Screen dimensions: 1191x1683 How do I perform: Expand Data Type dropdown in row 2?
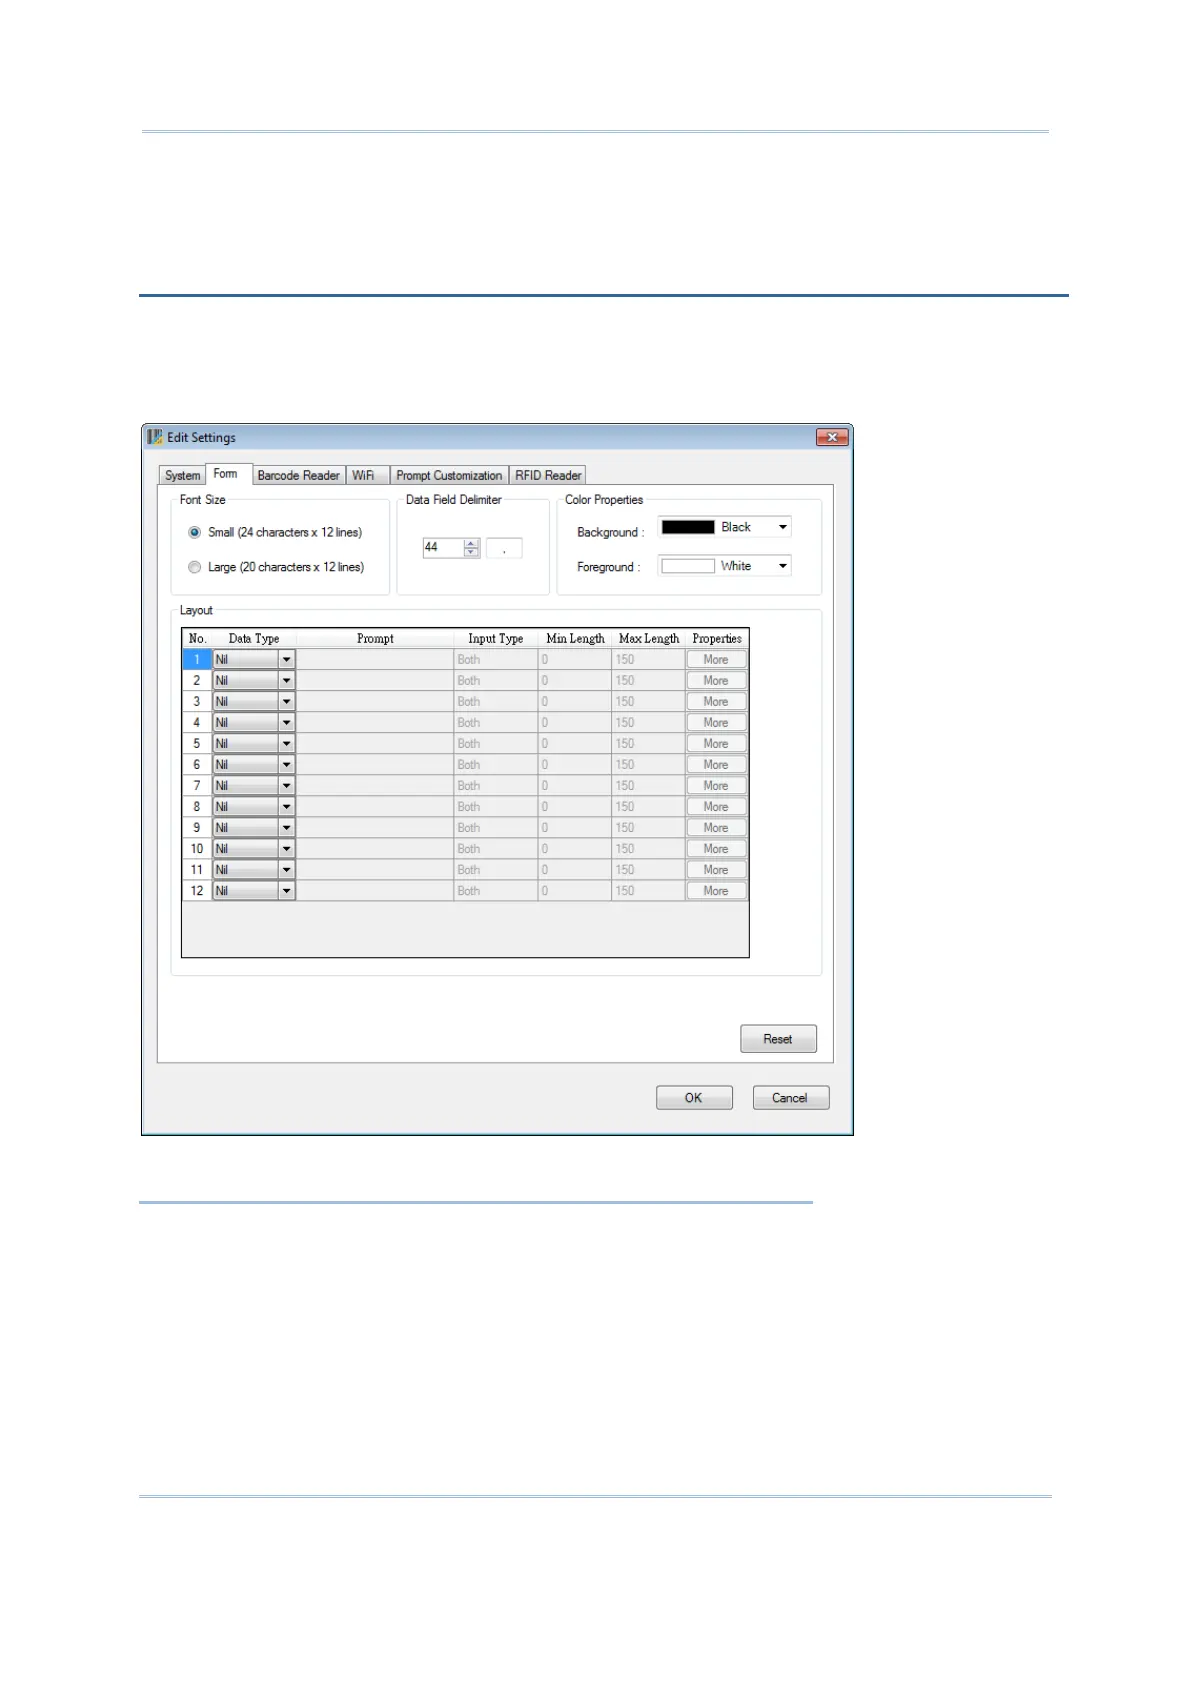click(286, 681)
